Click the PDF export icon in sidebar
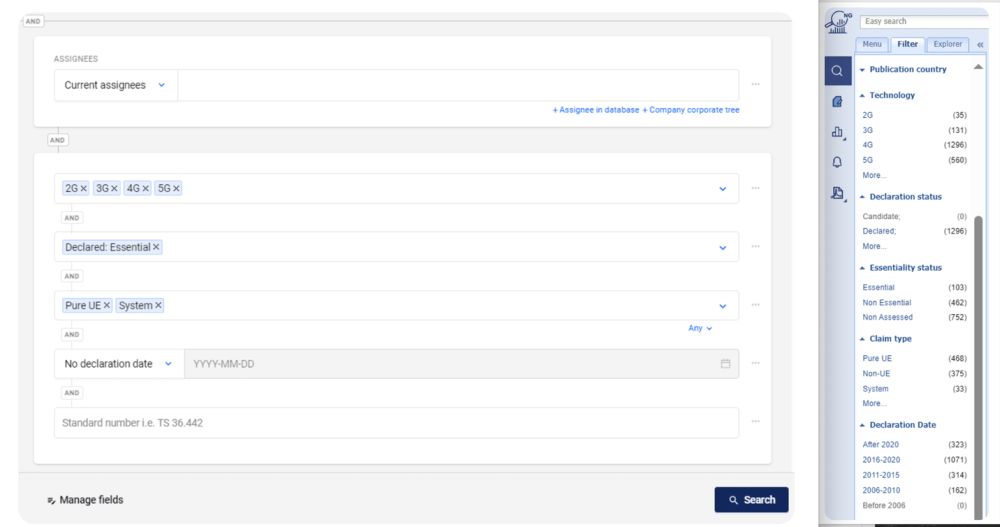Image resolution: width=1000 pixels, height=527 pixels. (x=838, y=193)
